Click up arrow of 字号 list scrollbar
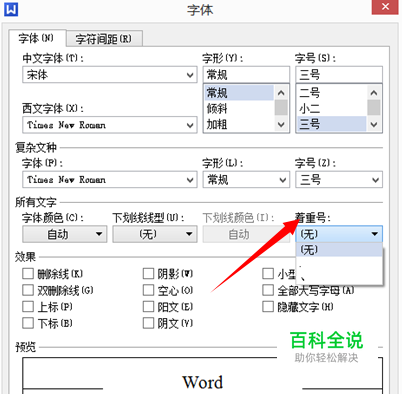403x394 pixels. (x=374, y=93)
